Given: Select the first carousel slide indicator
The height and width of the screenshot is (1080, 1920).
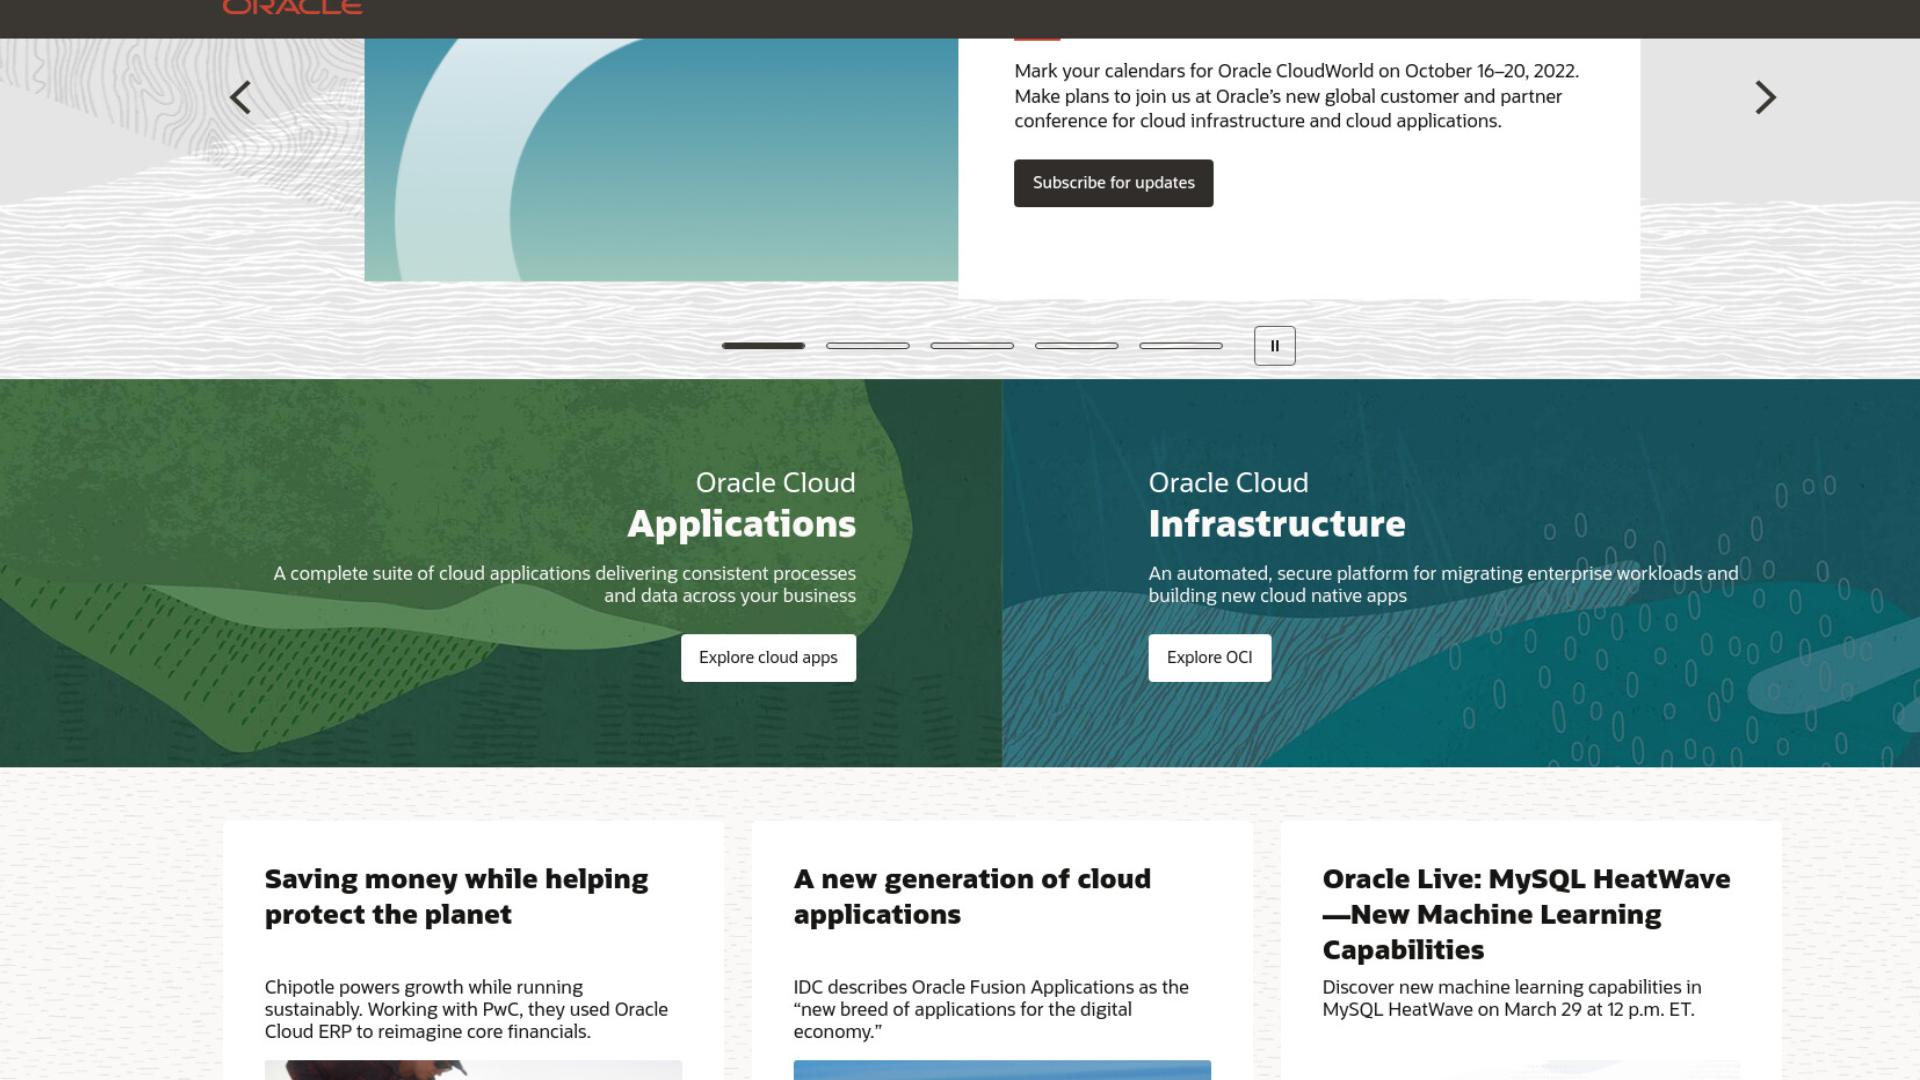Looking at the screenshot, I should point(763,346).
